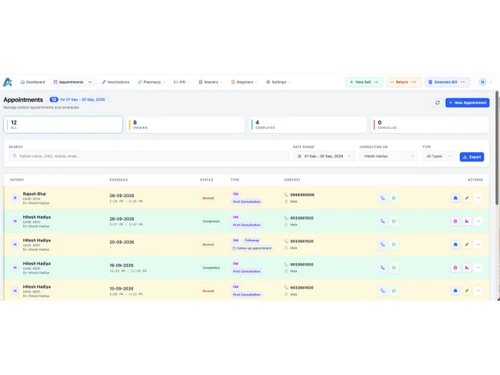Filter by the Completed appointments card
The width and height of the screenshot is (500, 375).
308,125
